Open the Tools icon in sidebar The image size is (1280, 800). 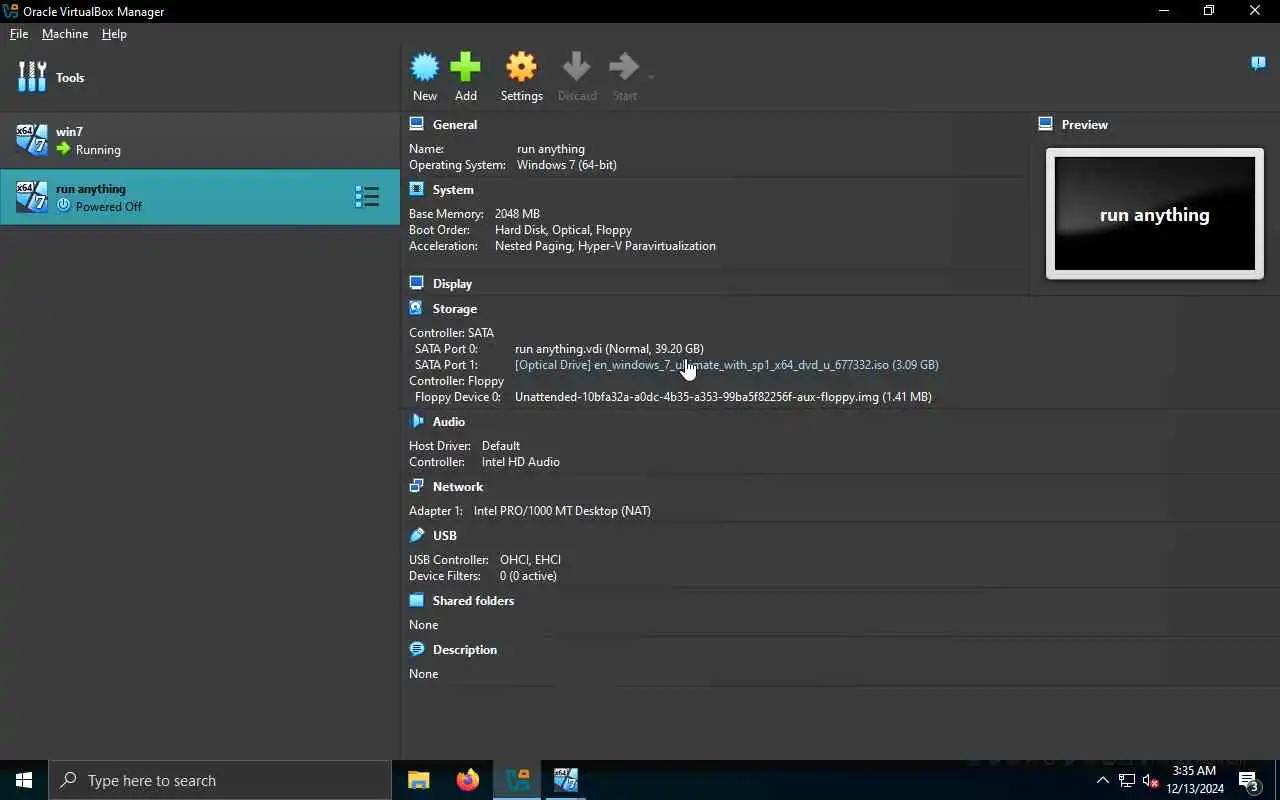point(32,77)
